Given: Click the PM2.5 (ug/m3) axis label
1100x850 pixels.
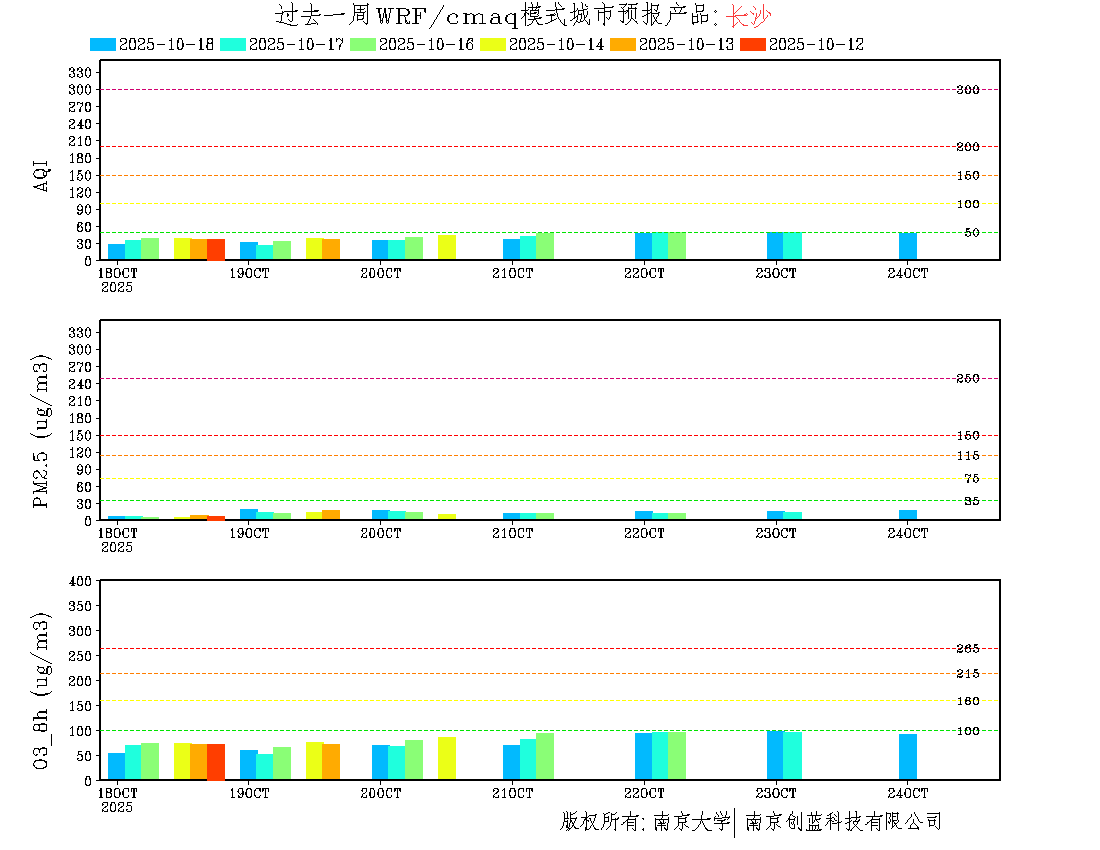Looking at the screenshot, I should 42,431.
